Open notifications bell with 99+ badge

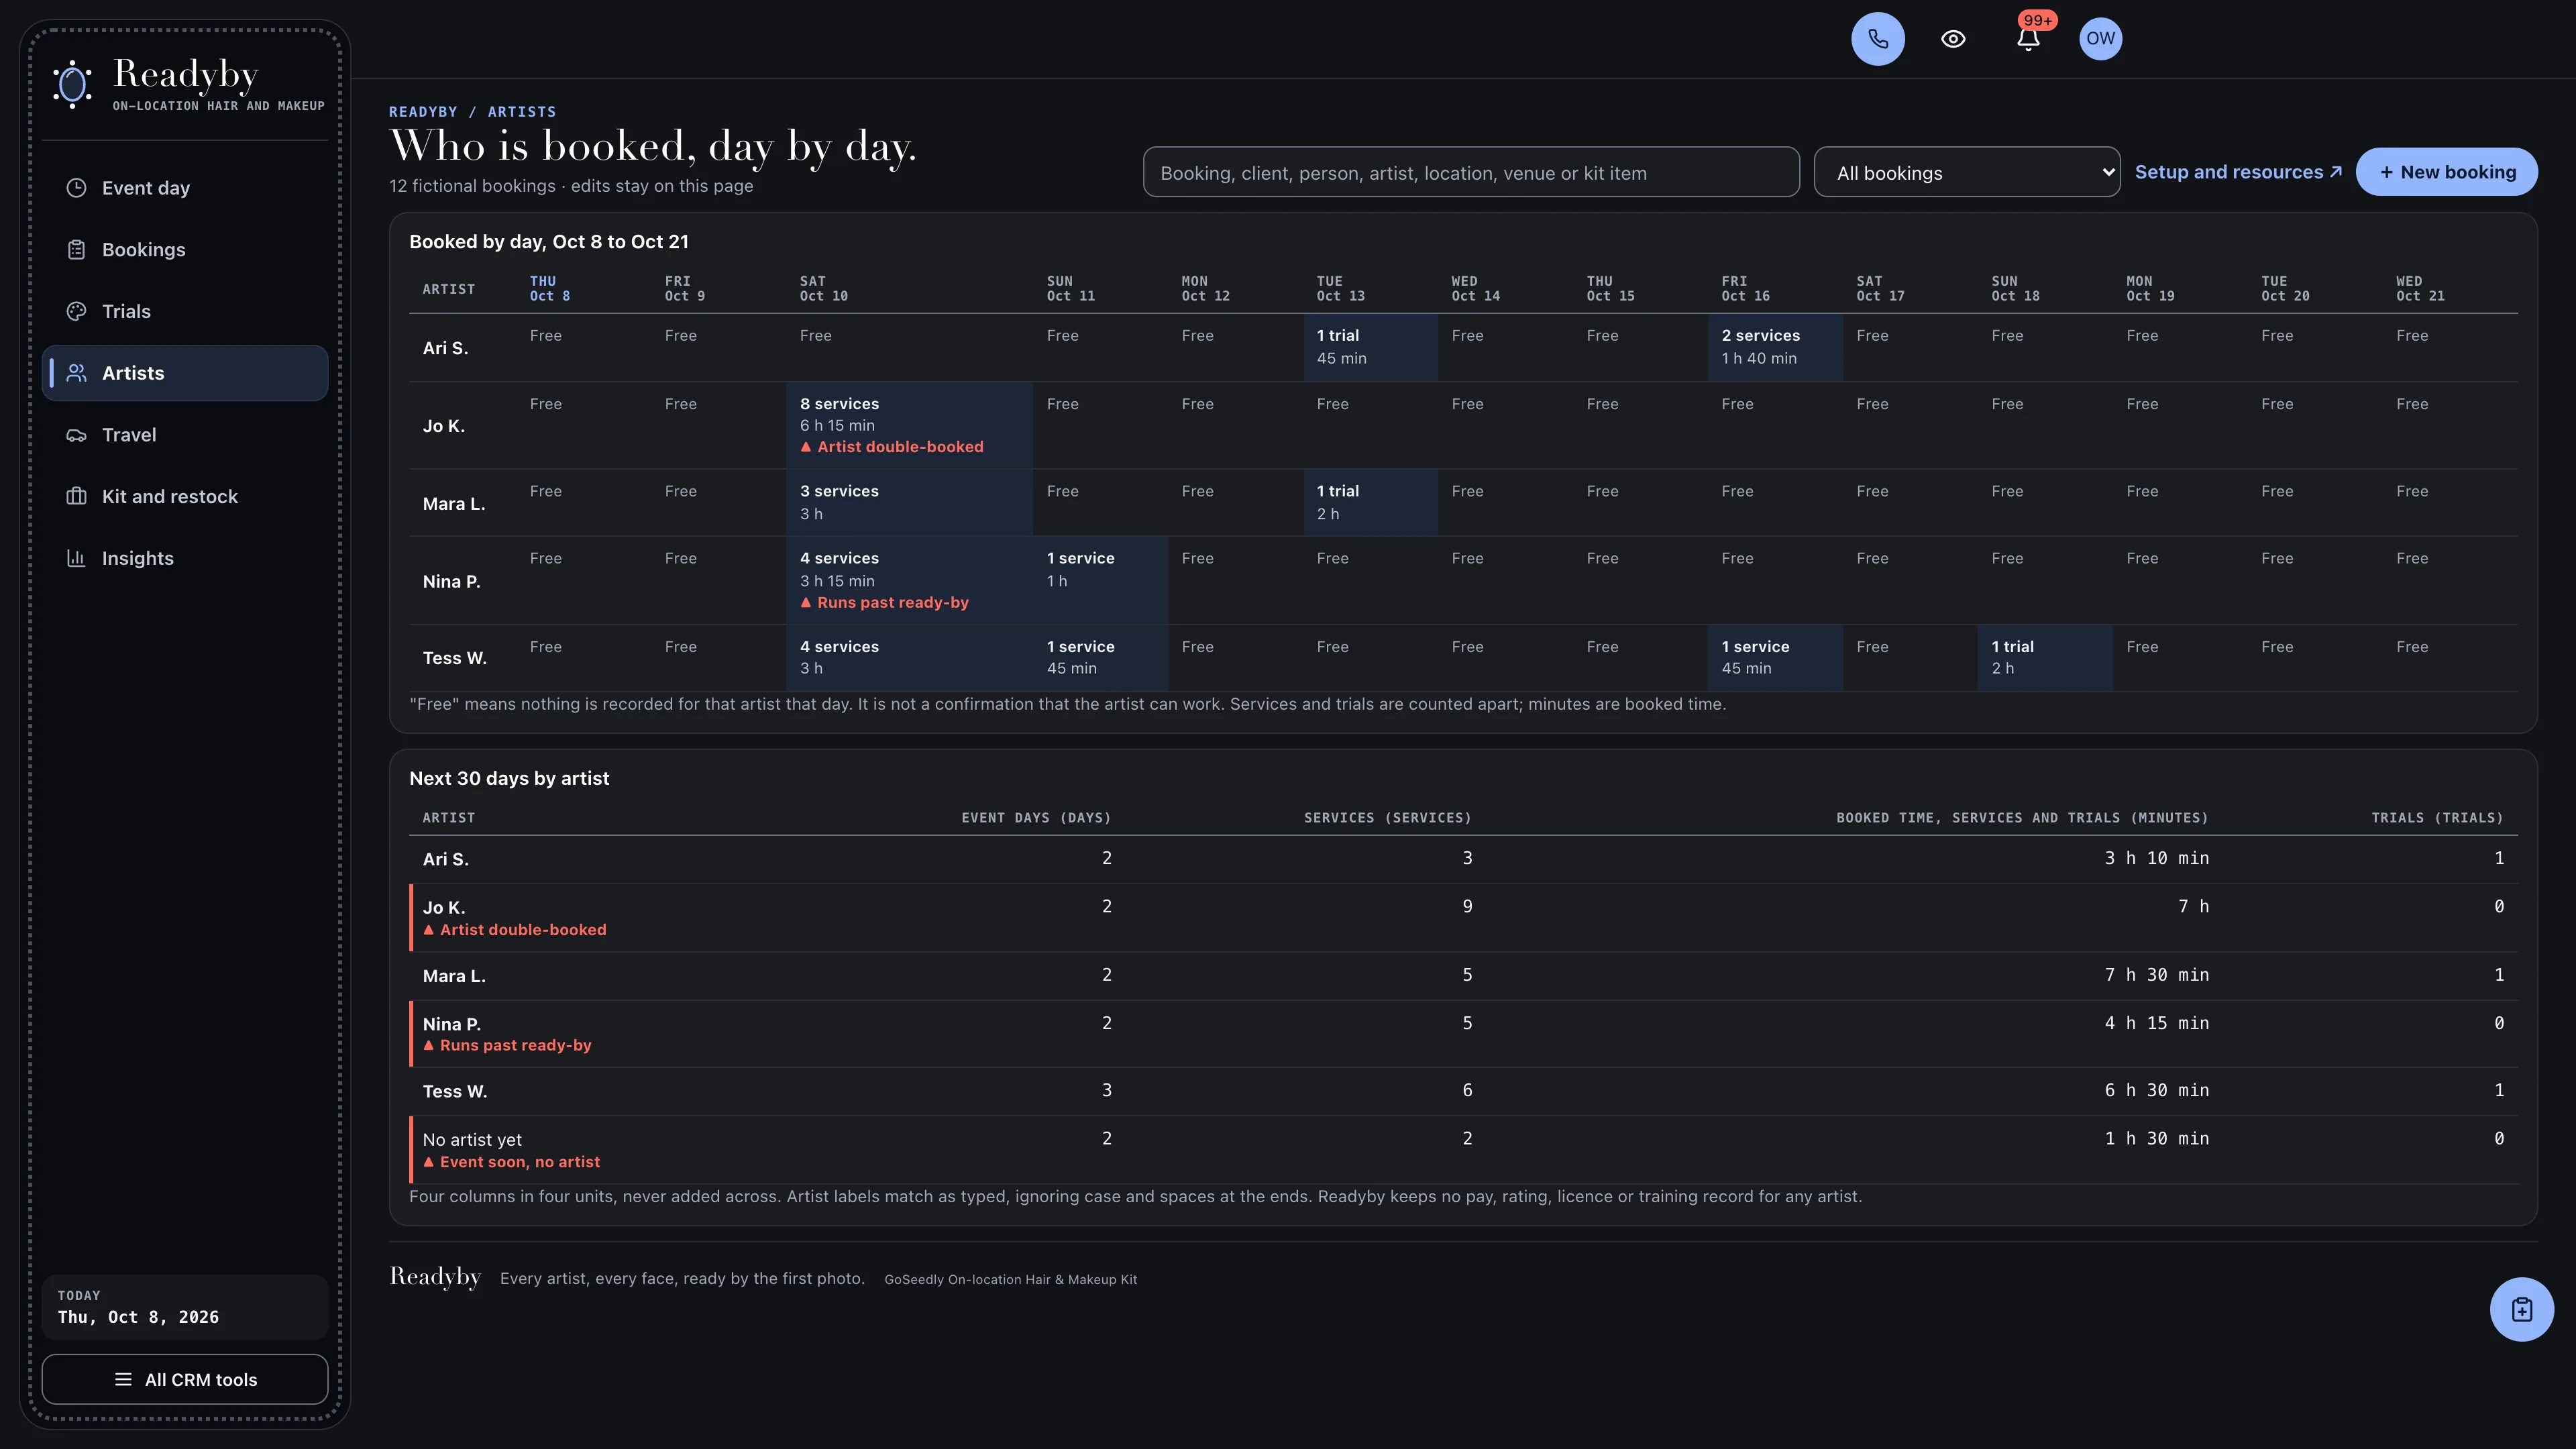coord(2028,39)
